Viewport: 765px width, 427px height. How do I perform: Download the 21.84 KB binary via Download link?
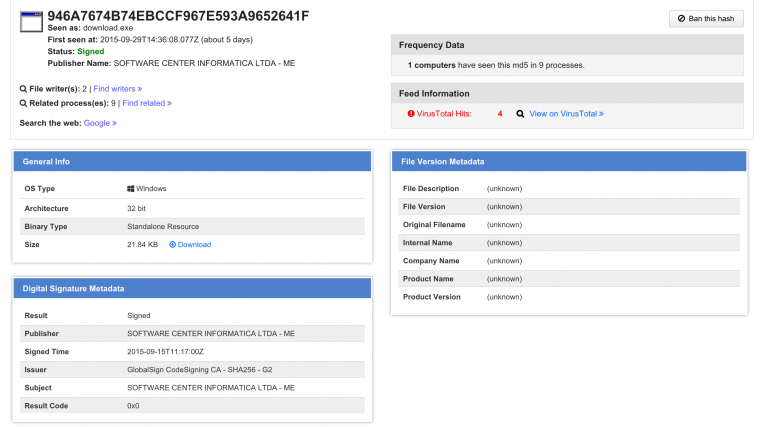[x=194, y=244]
